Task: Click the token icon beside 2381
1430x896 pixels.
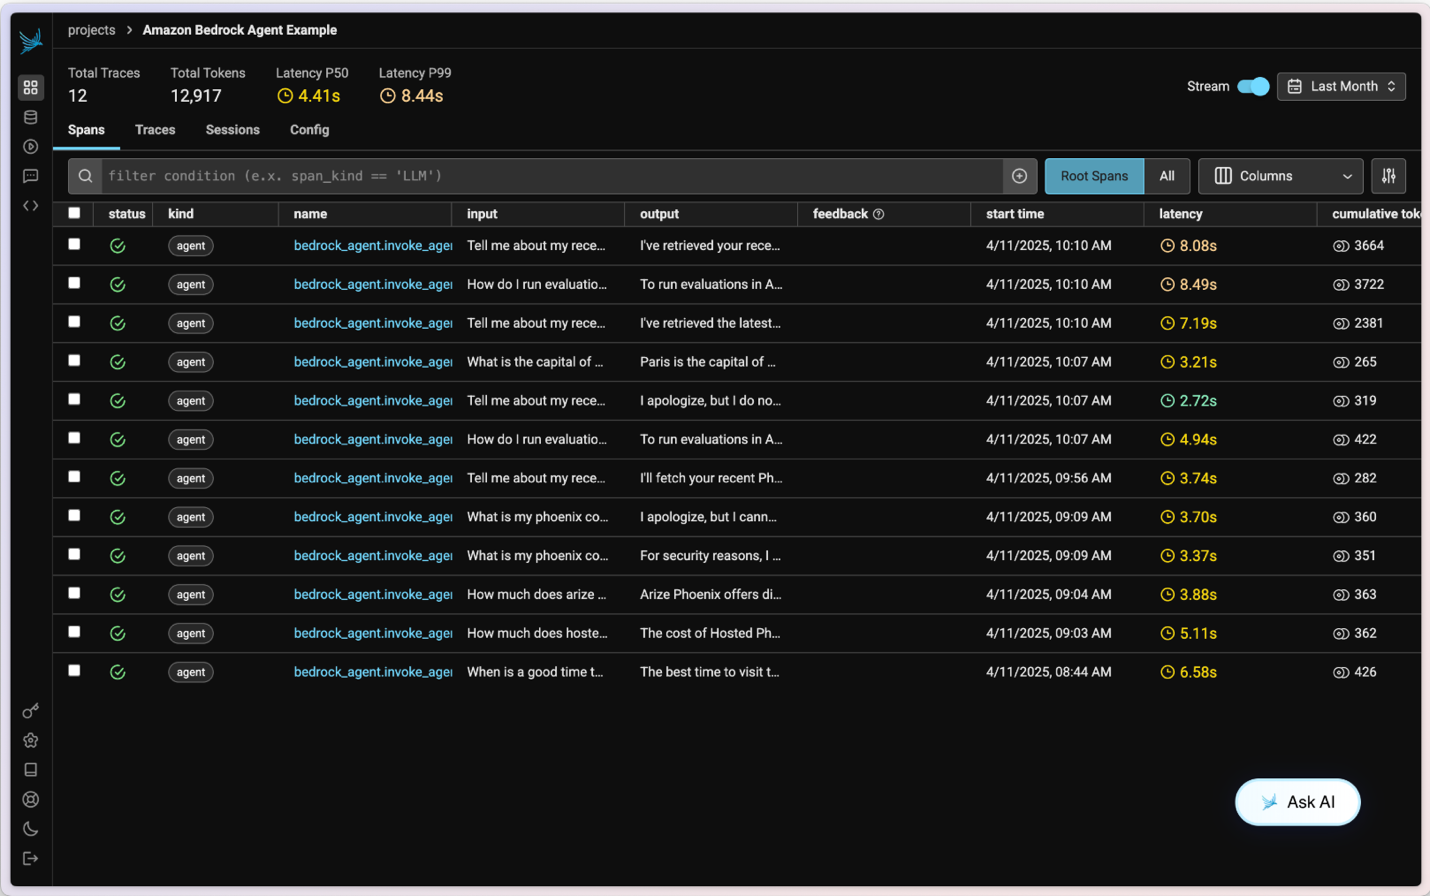Action: point(1341,323)
